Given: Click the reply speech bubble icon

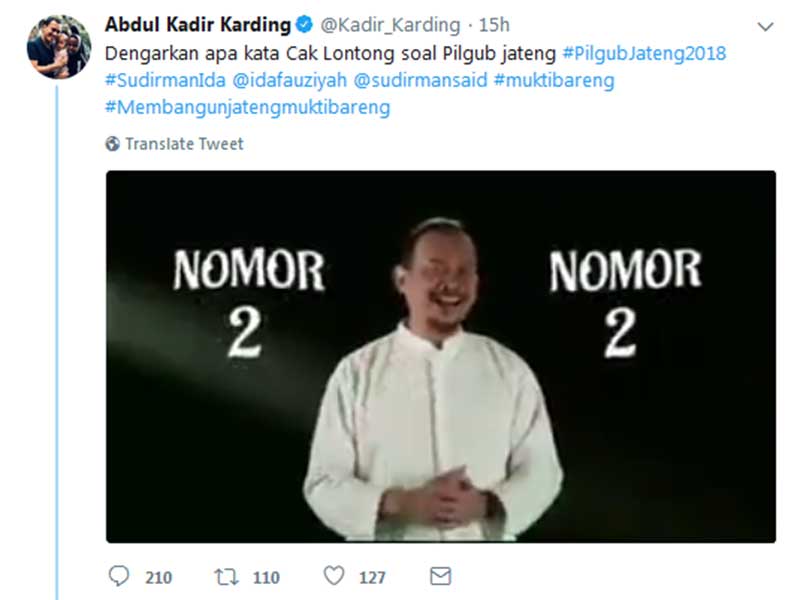Looking at the screenshot, I should (x=119, y=576).
